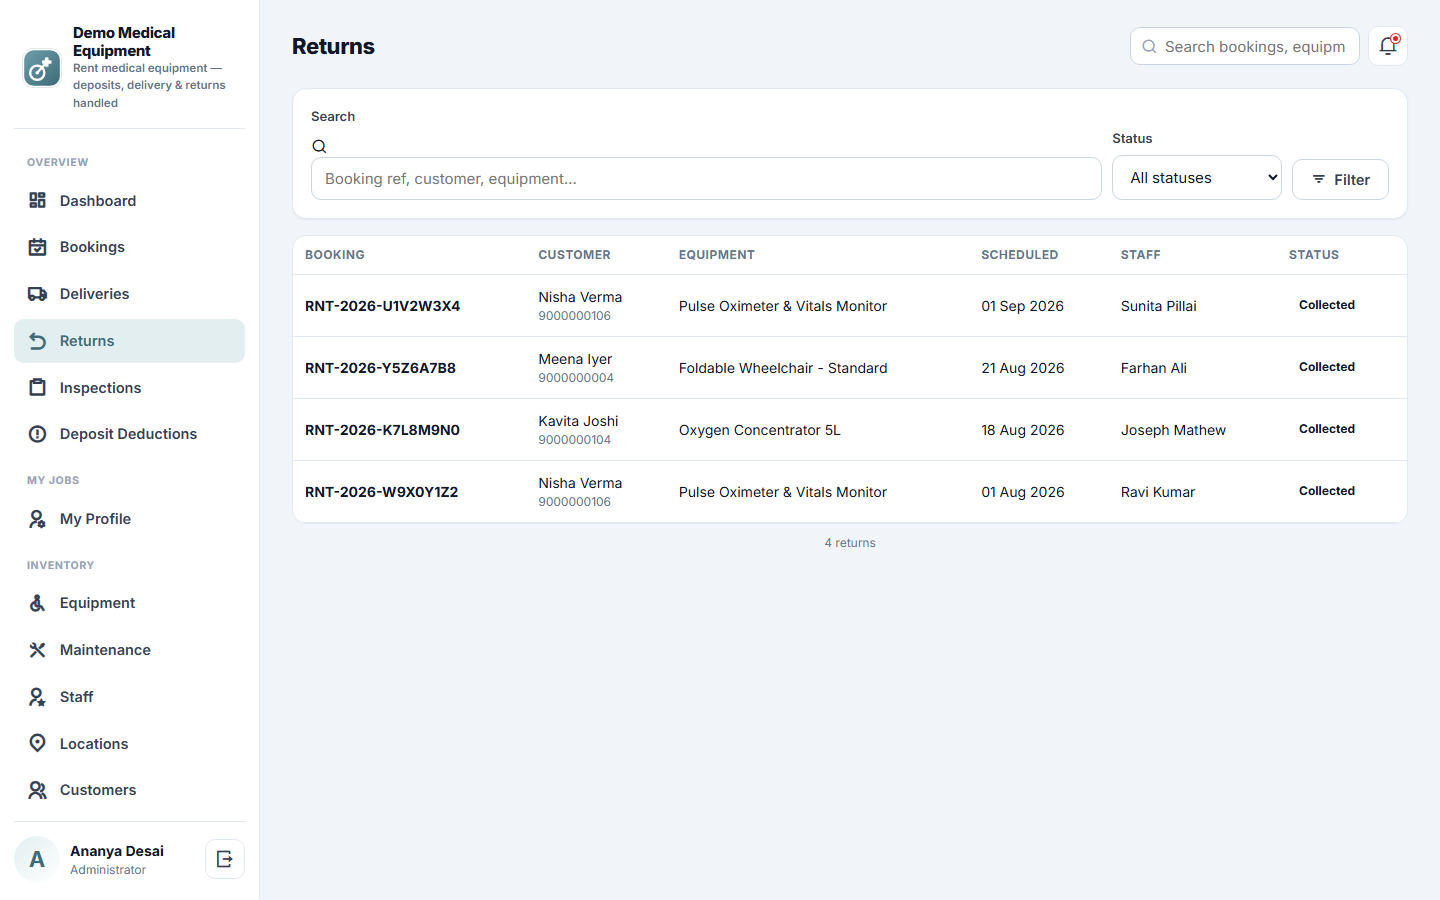Click the Deposit Deductions alert icon
Image resolution: width=1440 pixels, height=900 pixels.
coord(38,434)
